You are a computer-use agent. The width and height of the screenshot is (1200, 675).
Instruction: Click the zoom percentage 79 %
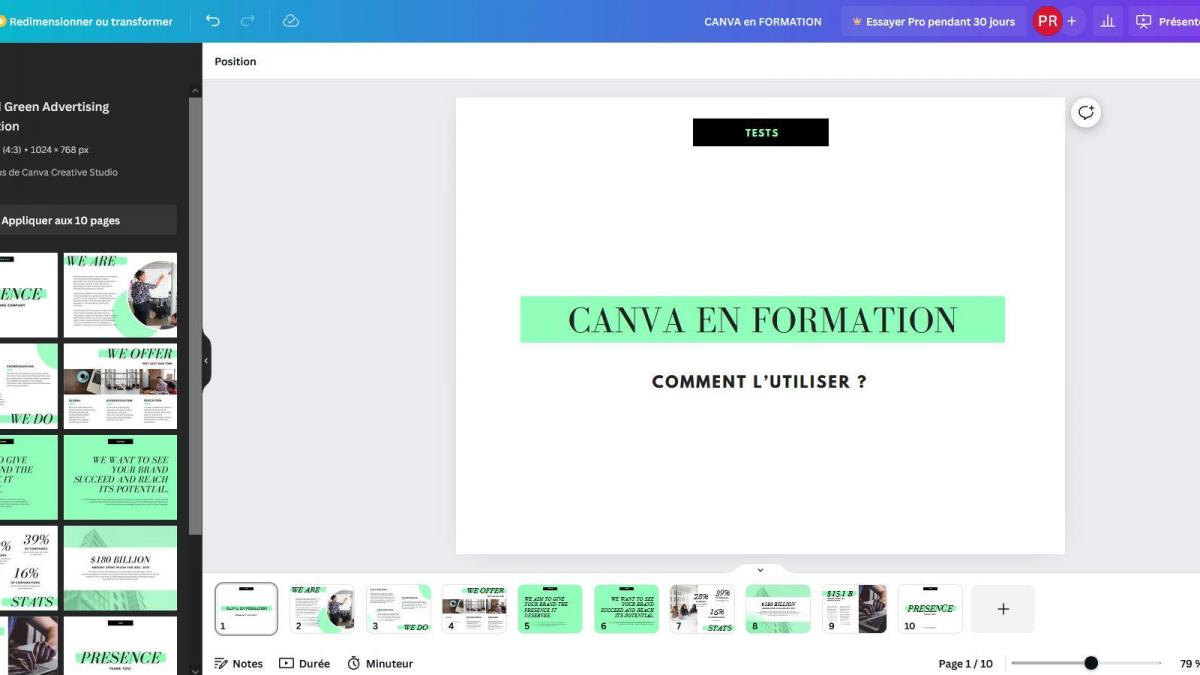point(1189,663)
